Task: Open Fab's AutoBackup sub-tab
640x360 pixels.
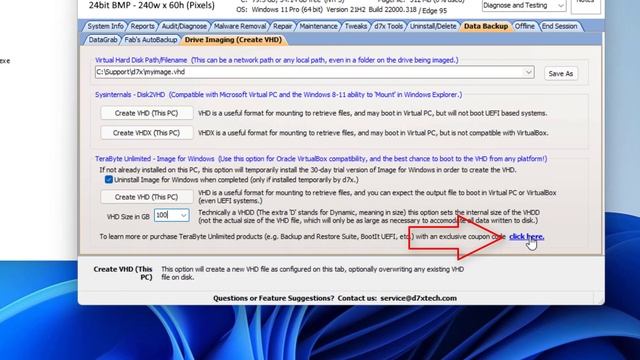Action: click(151, 40)
